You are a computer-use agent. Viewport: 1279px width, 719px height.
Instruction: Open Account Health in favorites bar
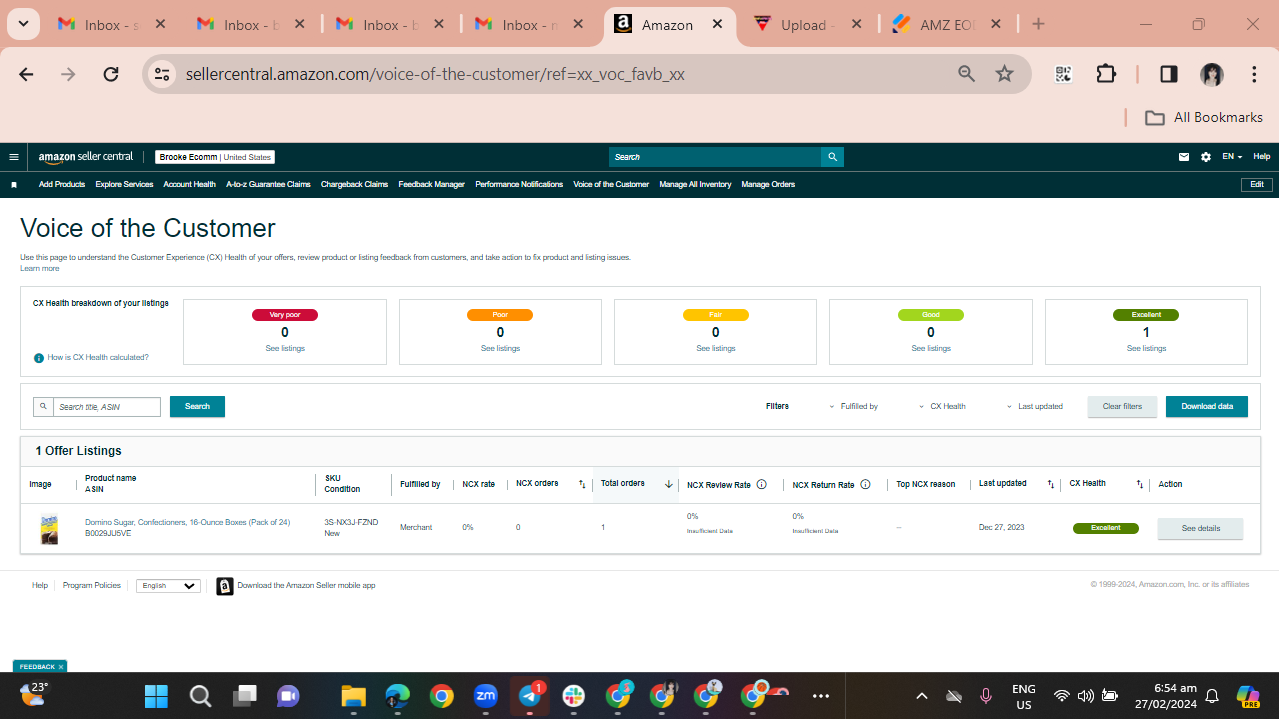pos(190,185)
